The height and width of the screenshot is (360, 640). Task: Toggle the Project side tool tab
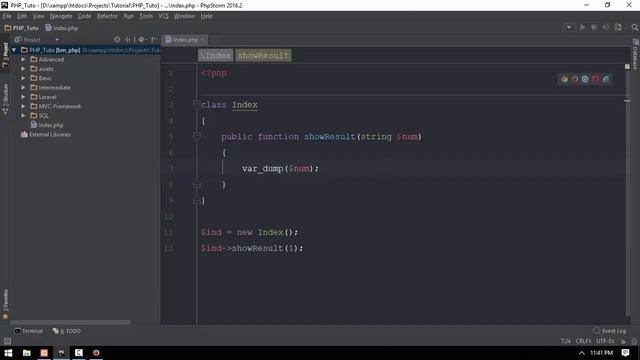(5, 55)
